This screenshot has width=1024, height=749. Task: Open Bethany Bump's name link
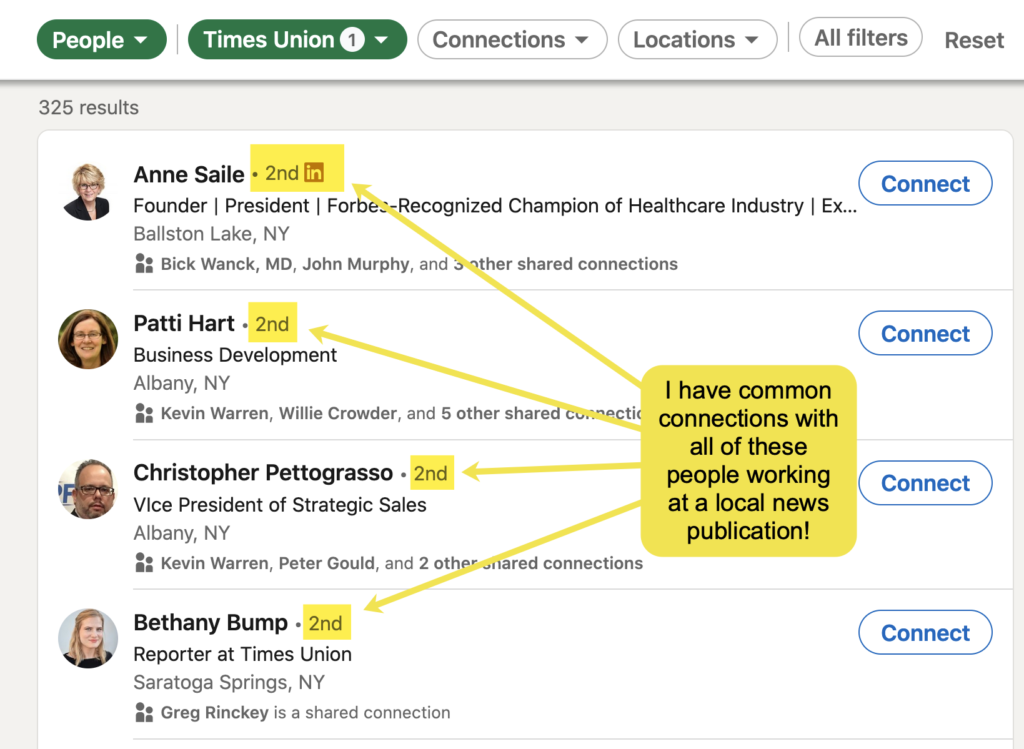210,623
